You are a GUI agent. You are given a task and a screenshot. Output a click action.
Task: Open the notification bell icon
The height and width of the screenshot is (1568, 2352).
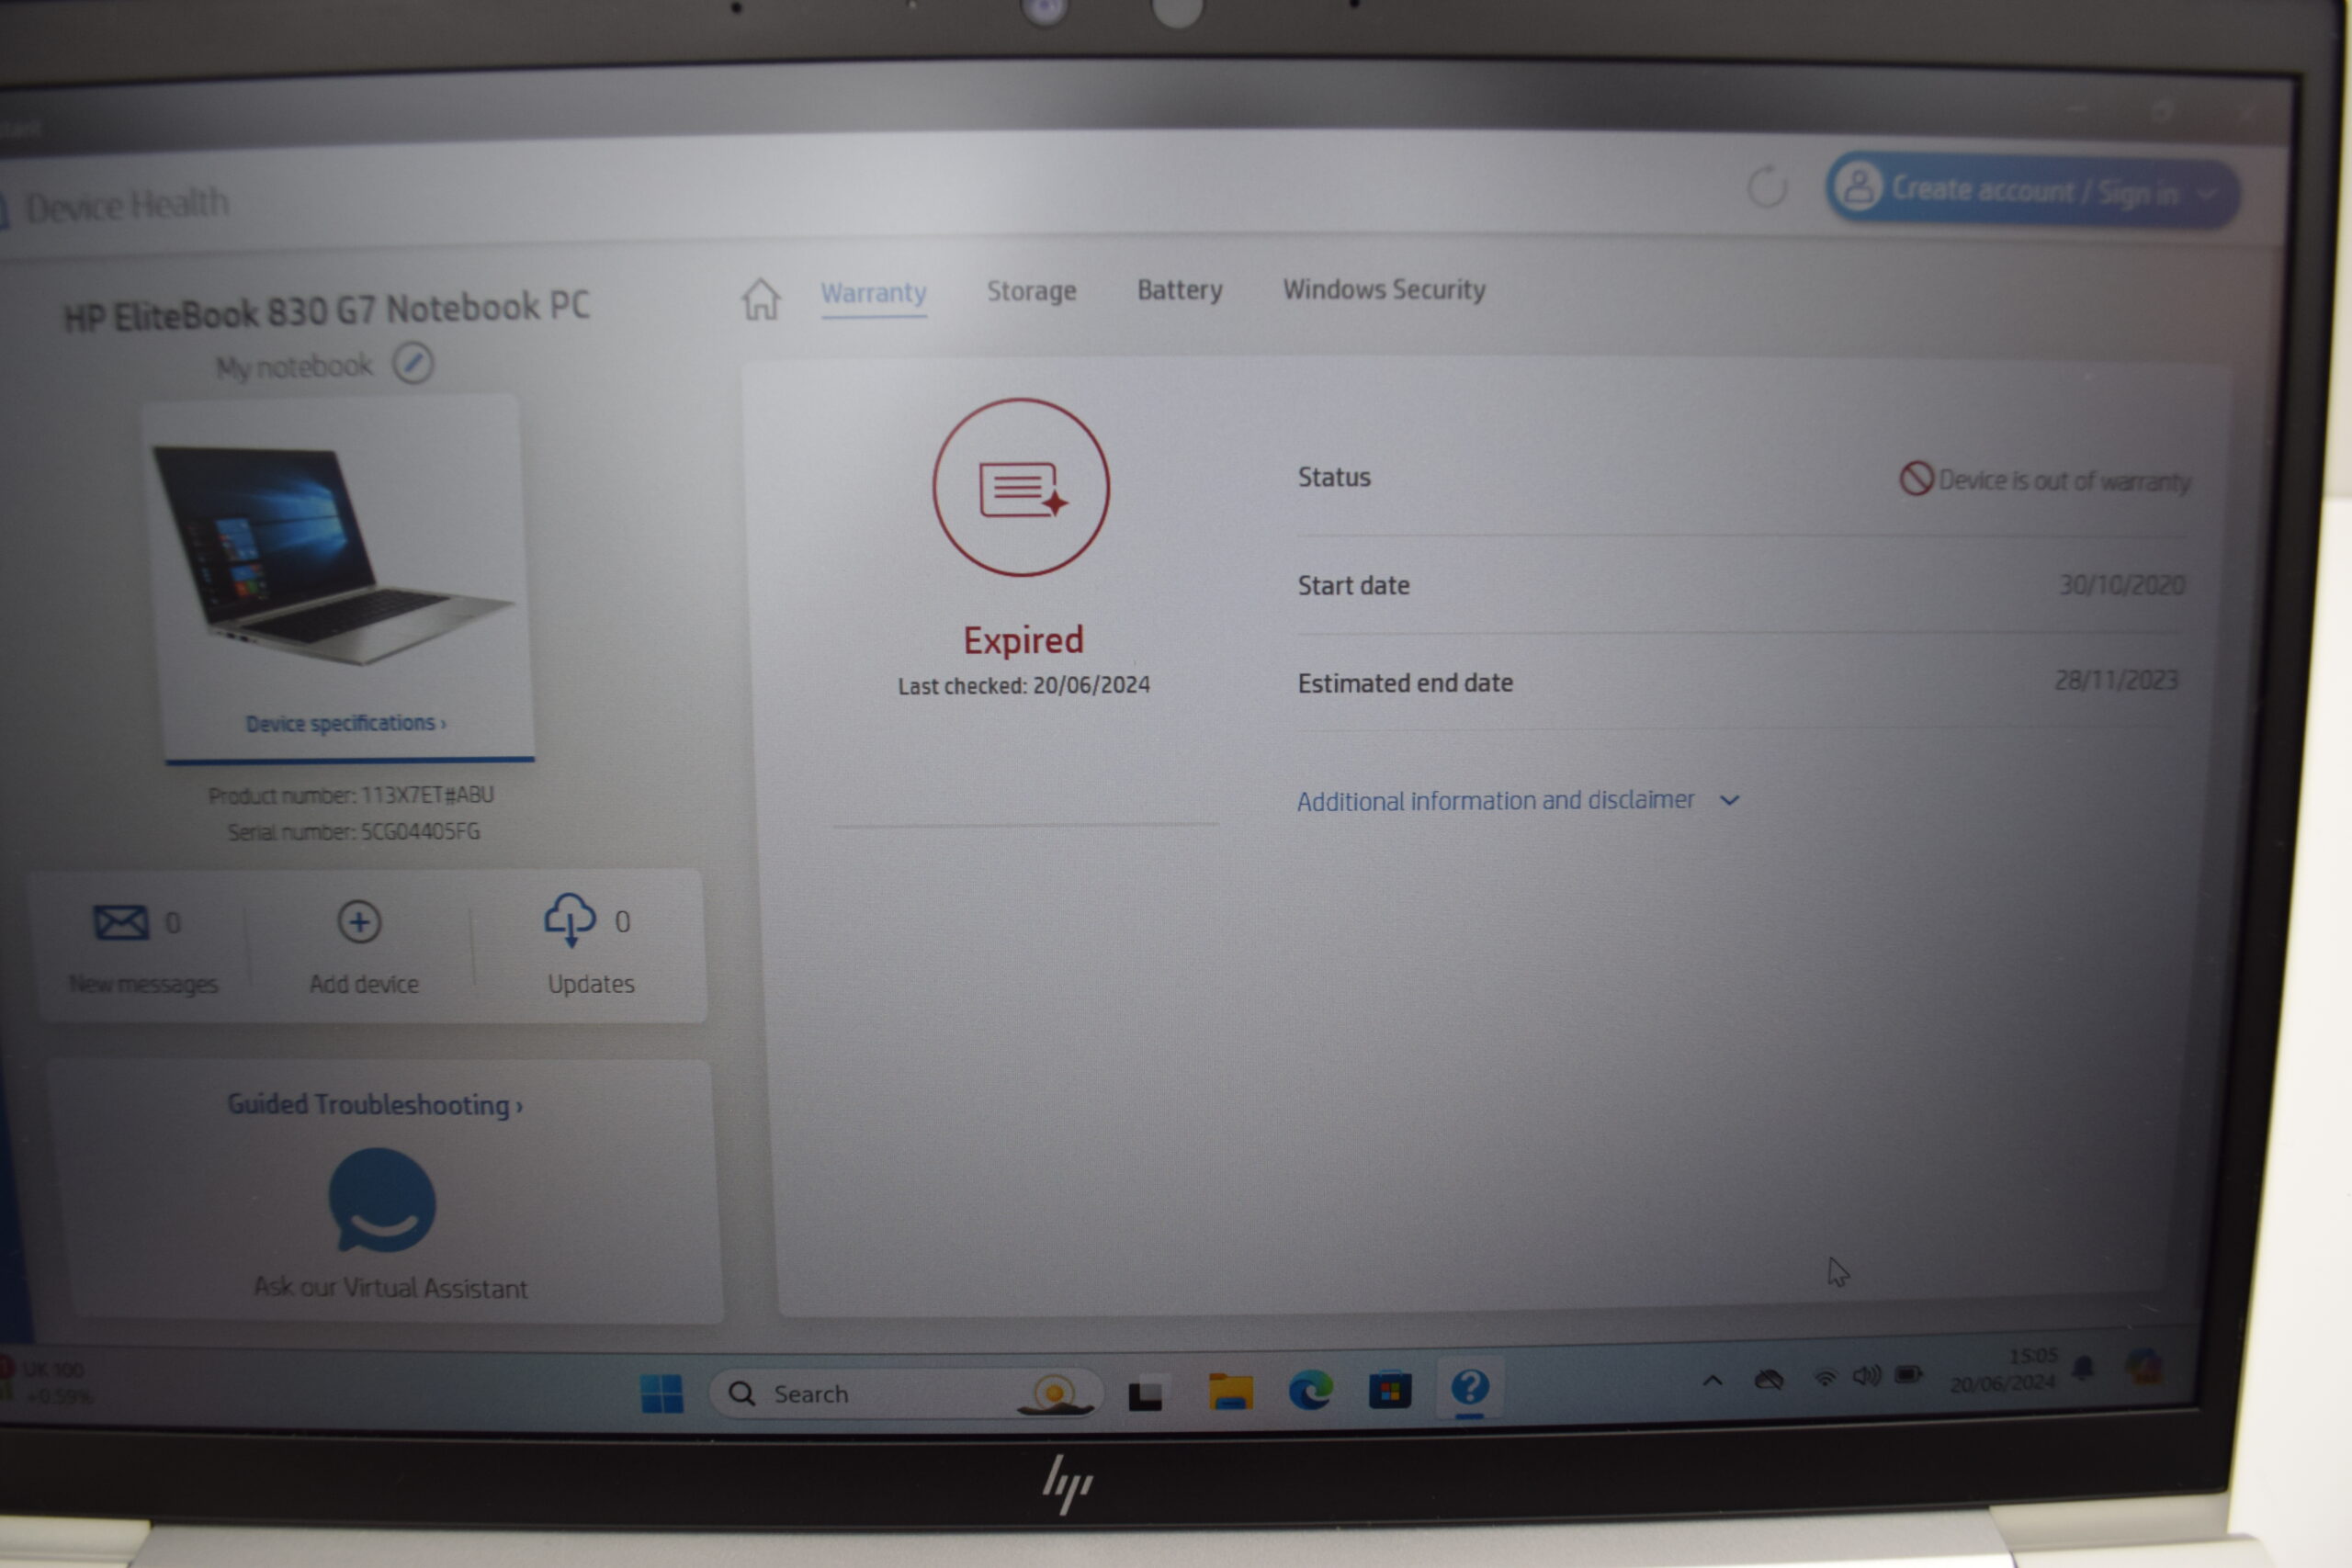(2083, 1367)
